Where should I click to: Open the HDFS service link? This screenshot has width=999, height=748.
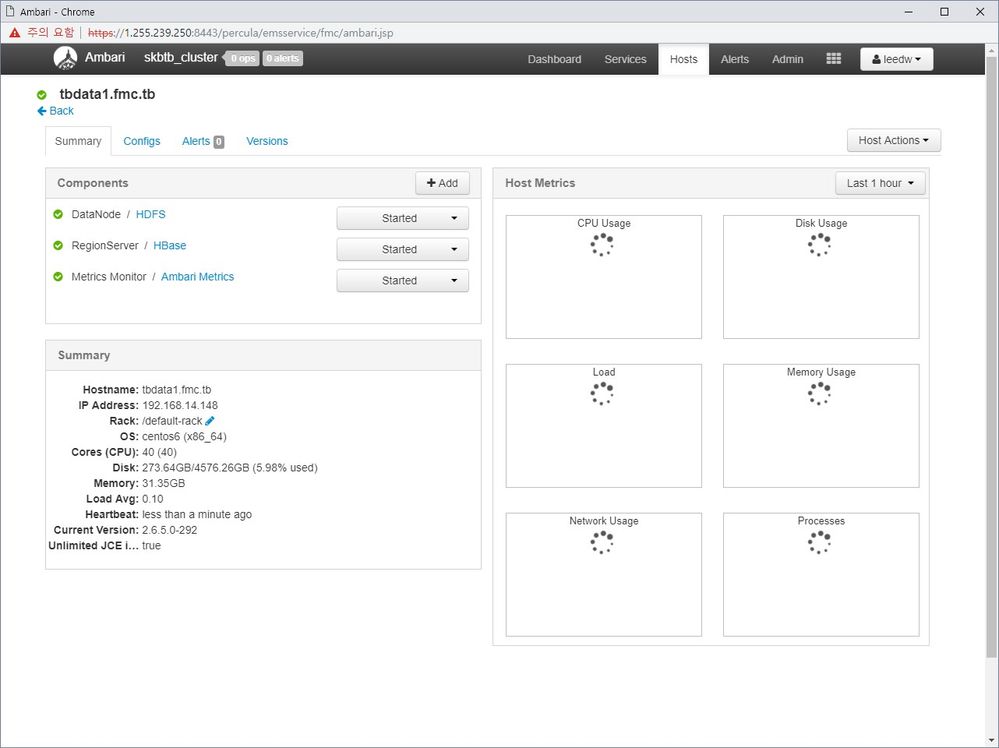point(150,214)
